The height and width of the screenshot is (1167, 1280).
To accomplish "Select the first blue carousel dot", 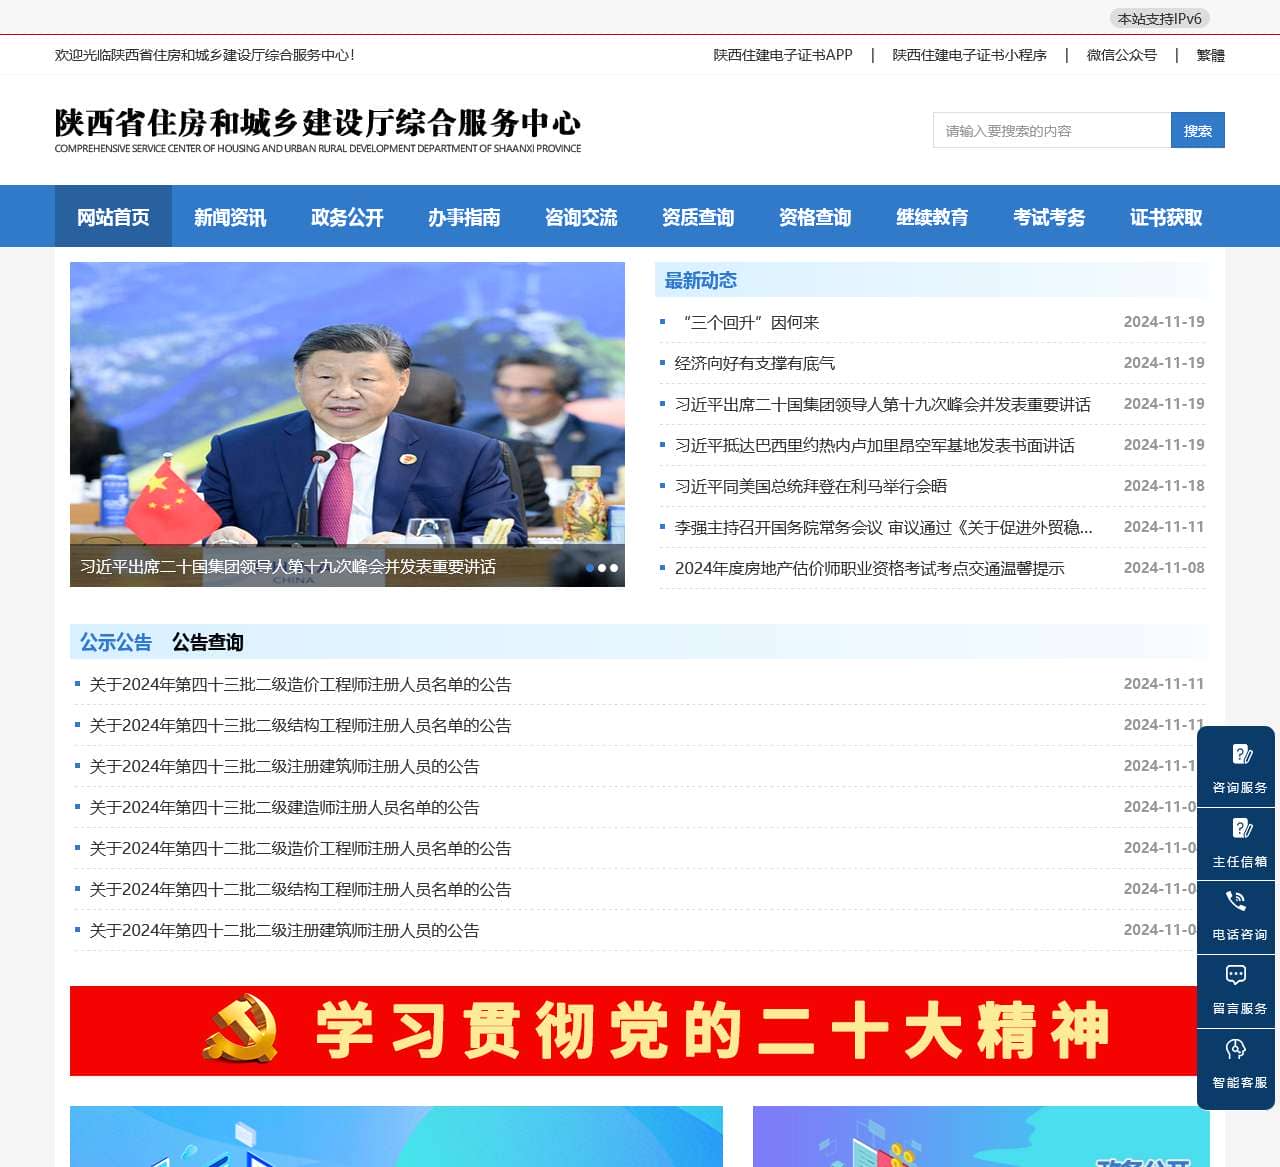I will click(590, 568).
